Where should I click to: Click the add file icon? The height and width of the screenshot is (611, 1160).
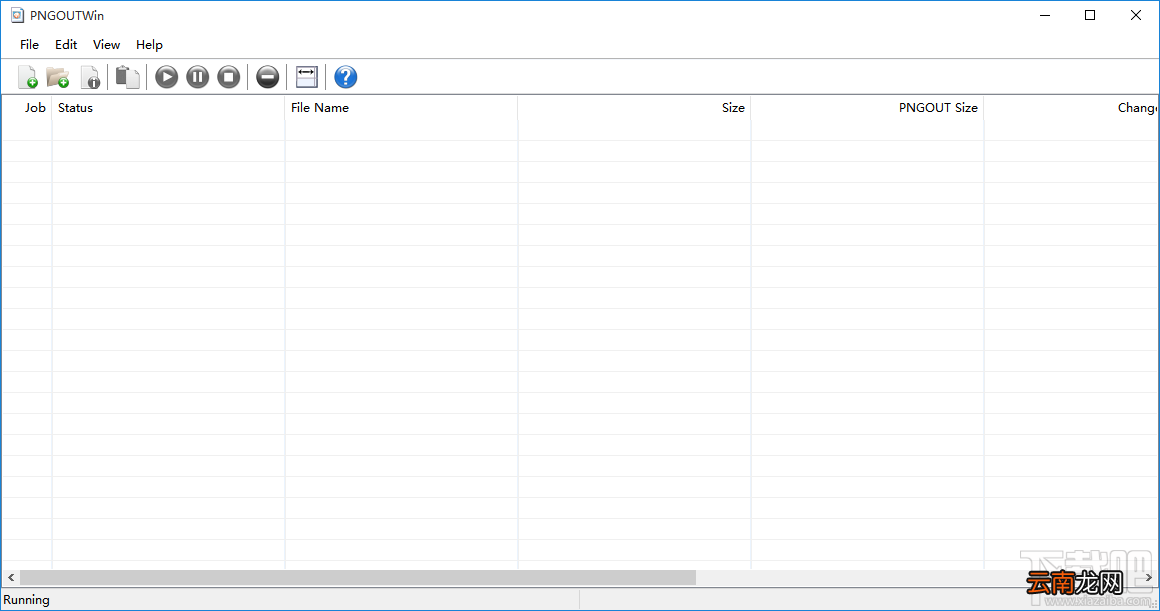[27, 77]
